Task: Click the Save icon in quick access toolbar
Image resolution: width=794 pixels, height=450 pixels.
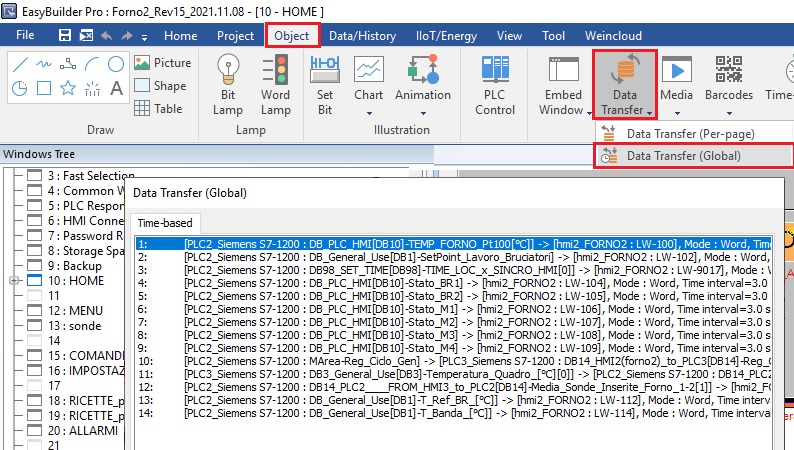Action: coord(65,35)
